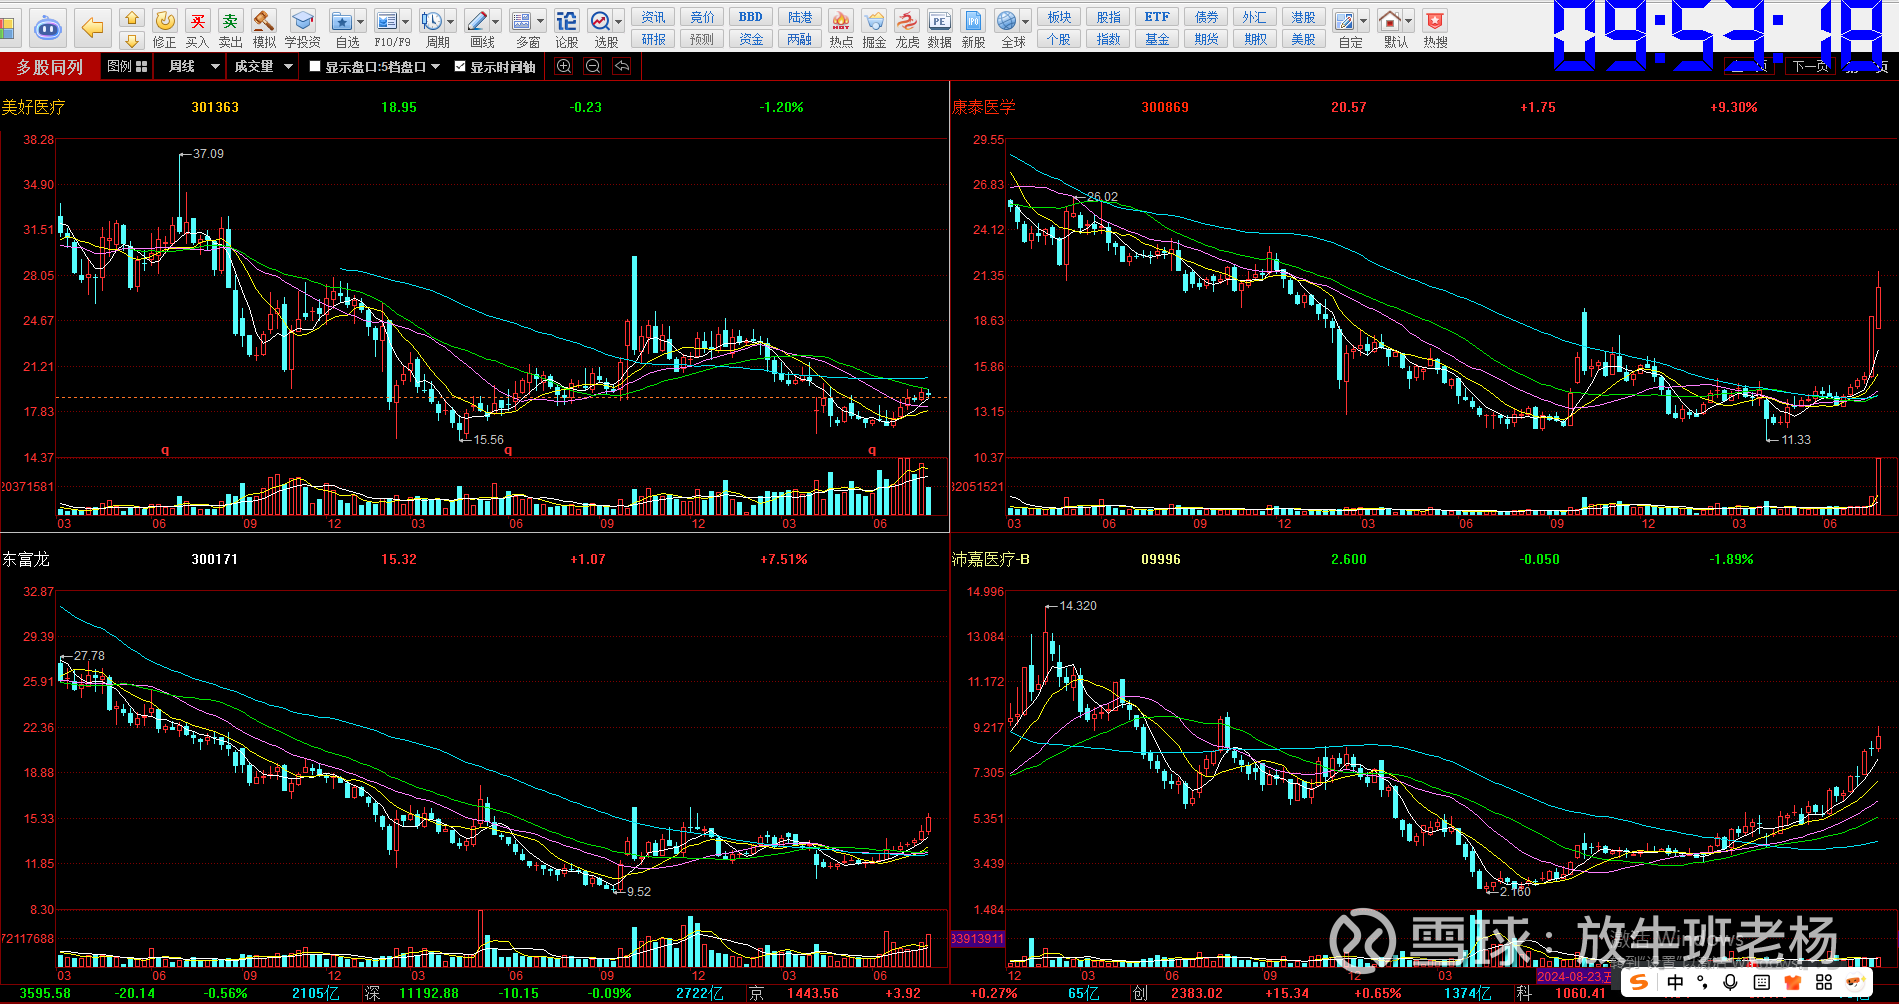Expand the 5档盘口 dropdown arrow
The height and width of the screenshot is (1004, 1899).
[435, 66]
